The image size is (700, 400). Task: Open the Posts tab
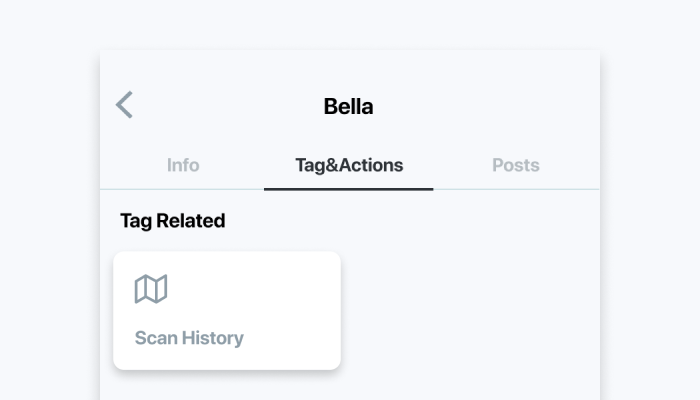click(x=516, y=165)
